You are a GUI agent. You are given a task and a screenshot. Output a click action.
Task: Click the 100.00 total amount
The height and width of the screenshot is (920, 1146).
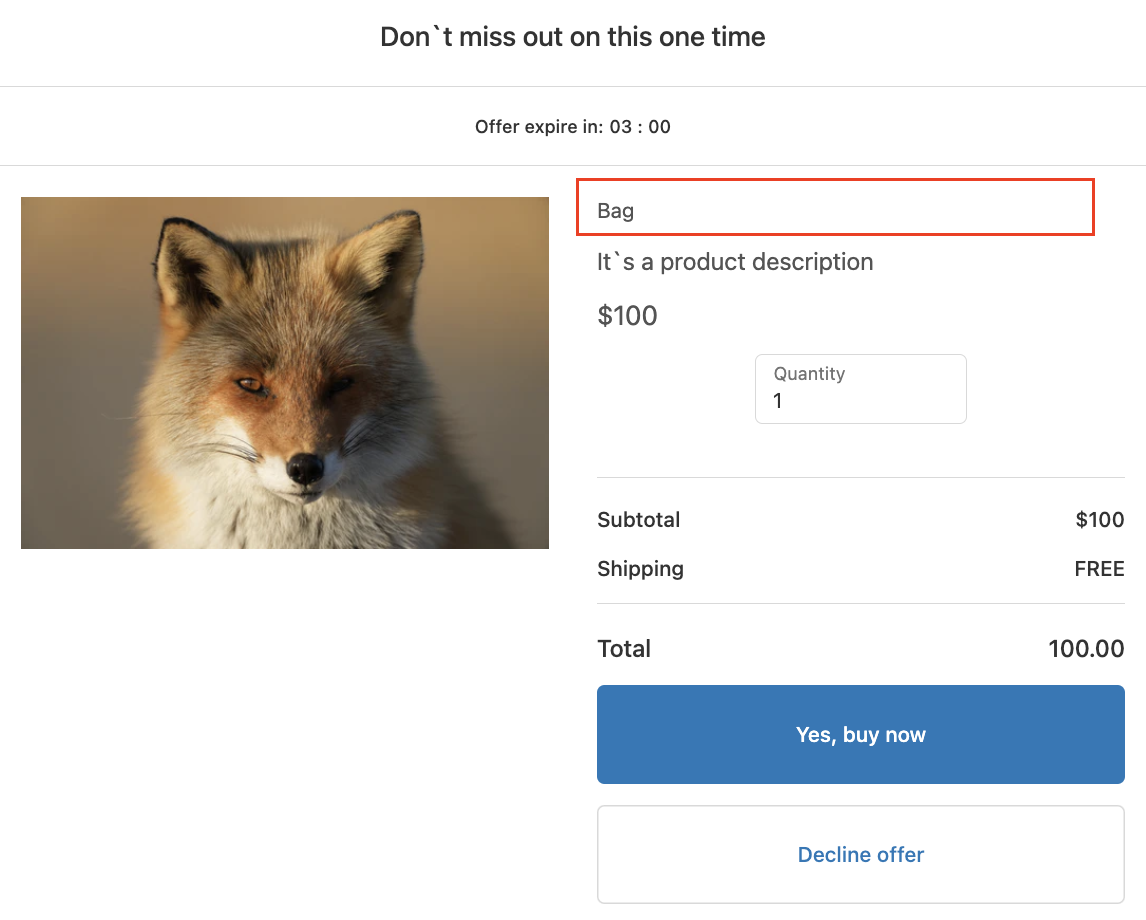click(1086, 649)
